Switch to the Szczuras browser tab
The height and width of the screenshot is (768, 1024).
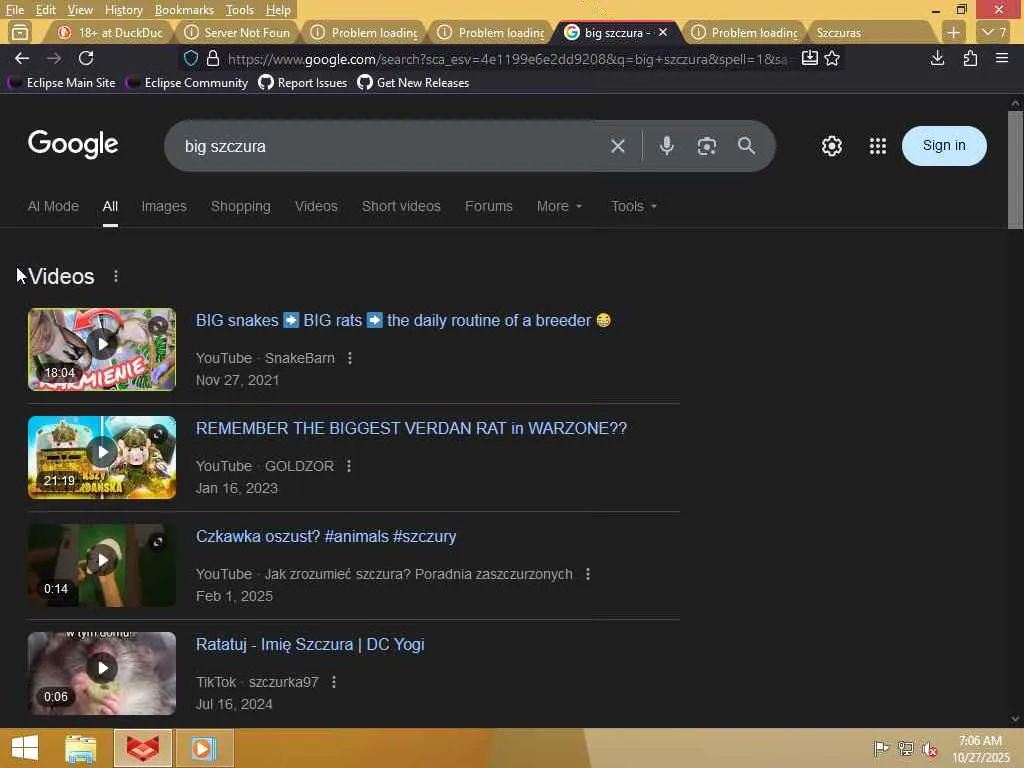tap(870, 32)
